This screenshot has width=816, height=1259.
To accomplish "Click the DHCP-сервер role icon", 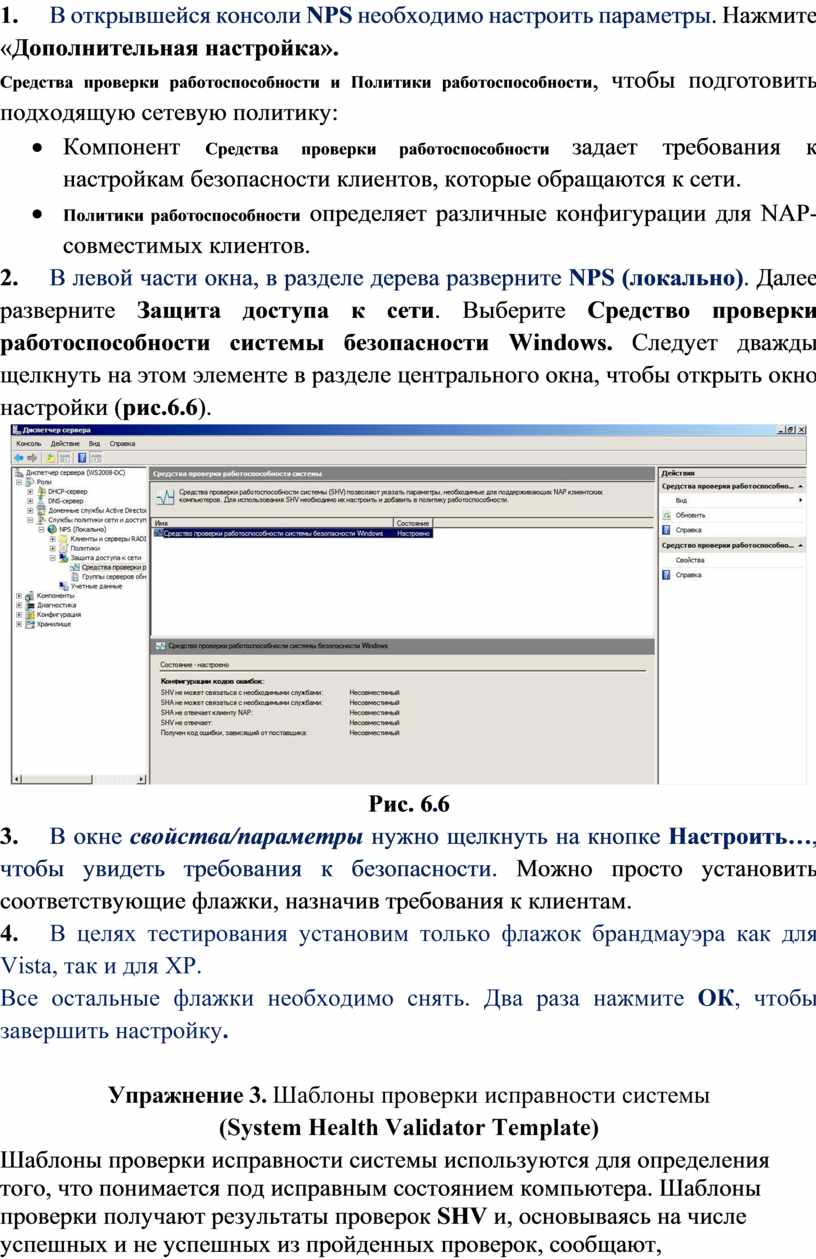I will (41, 491).
